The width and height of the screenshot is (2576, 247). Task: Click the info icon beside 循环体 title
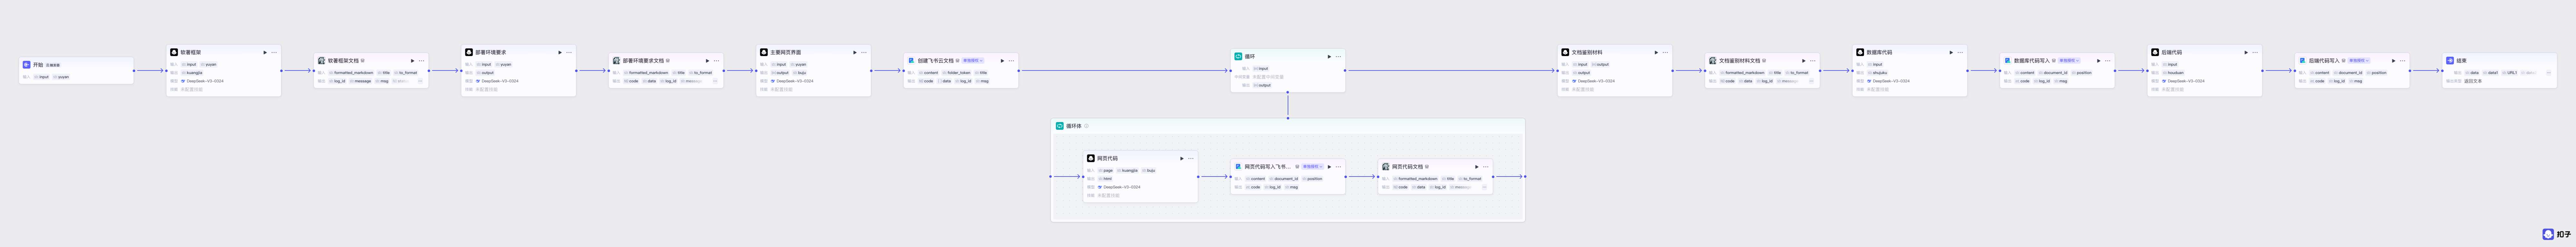click(x=1087, y=126)
